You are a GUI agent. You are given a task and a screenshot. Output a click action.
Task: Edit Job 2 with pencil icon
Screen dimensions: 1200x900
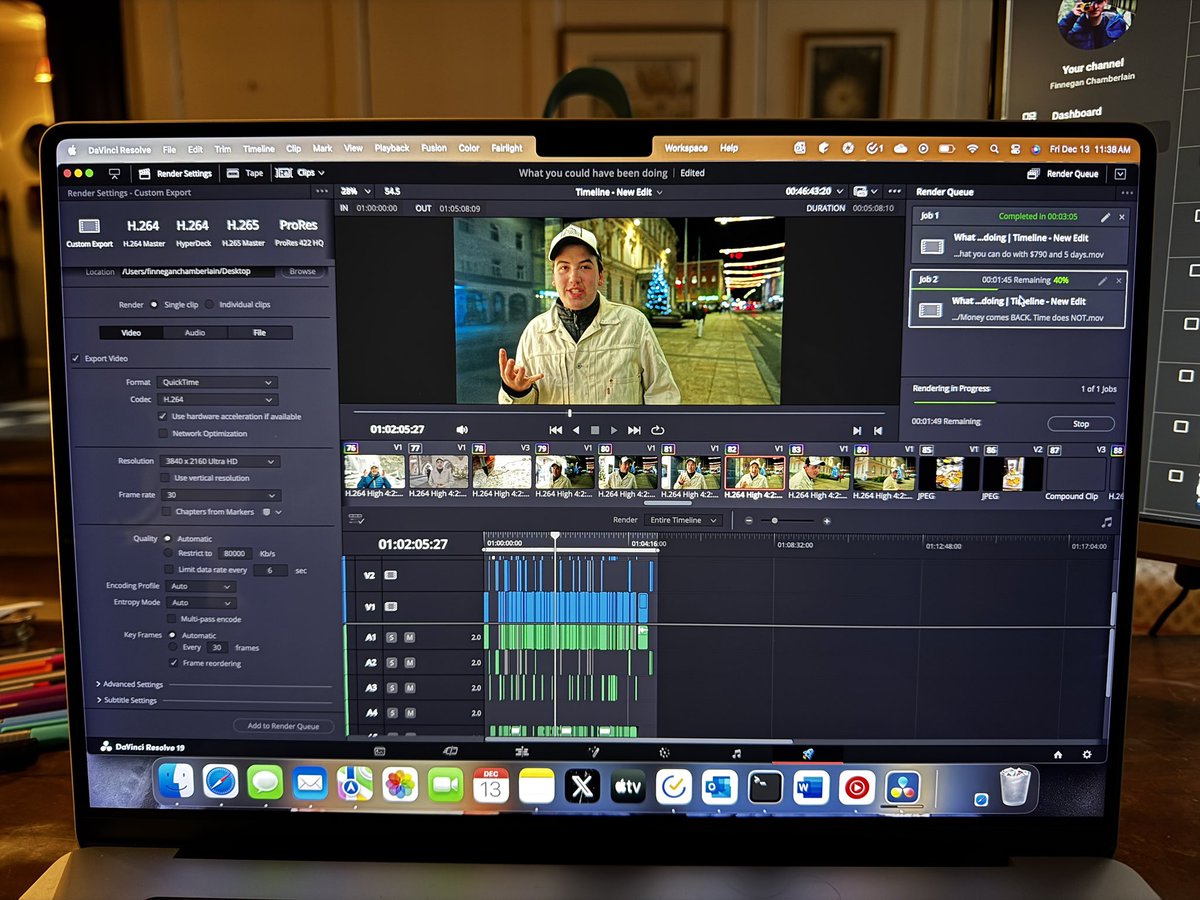click(x=1102, y=281)
